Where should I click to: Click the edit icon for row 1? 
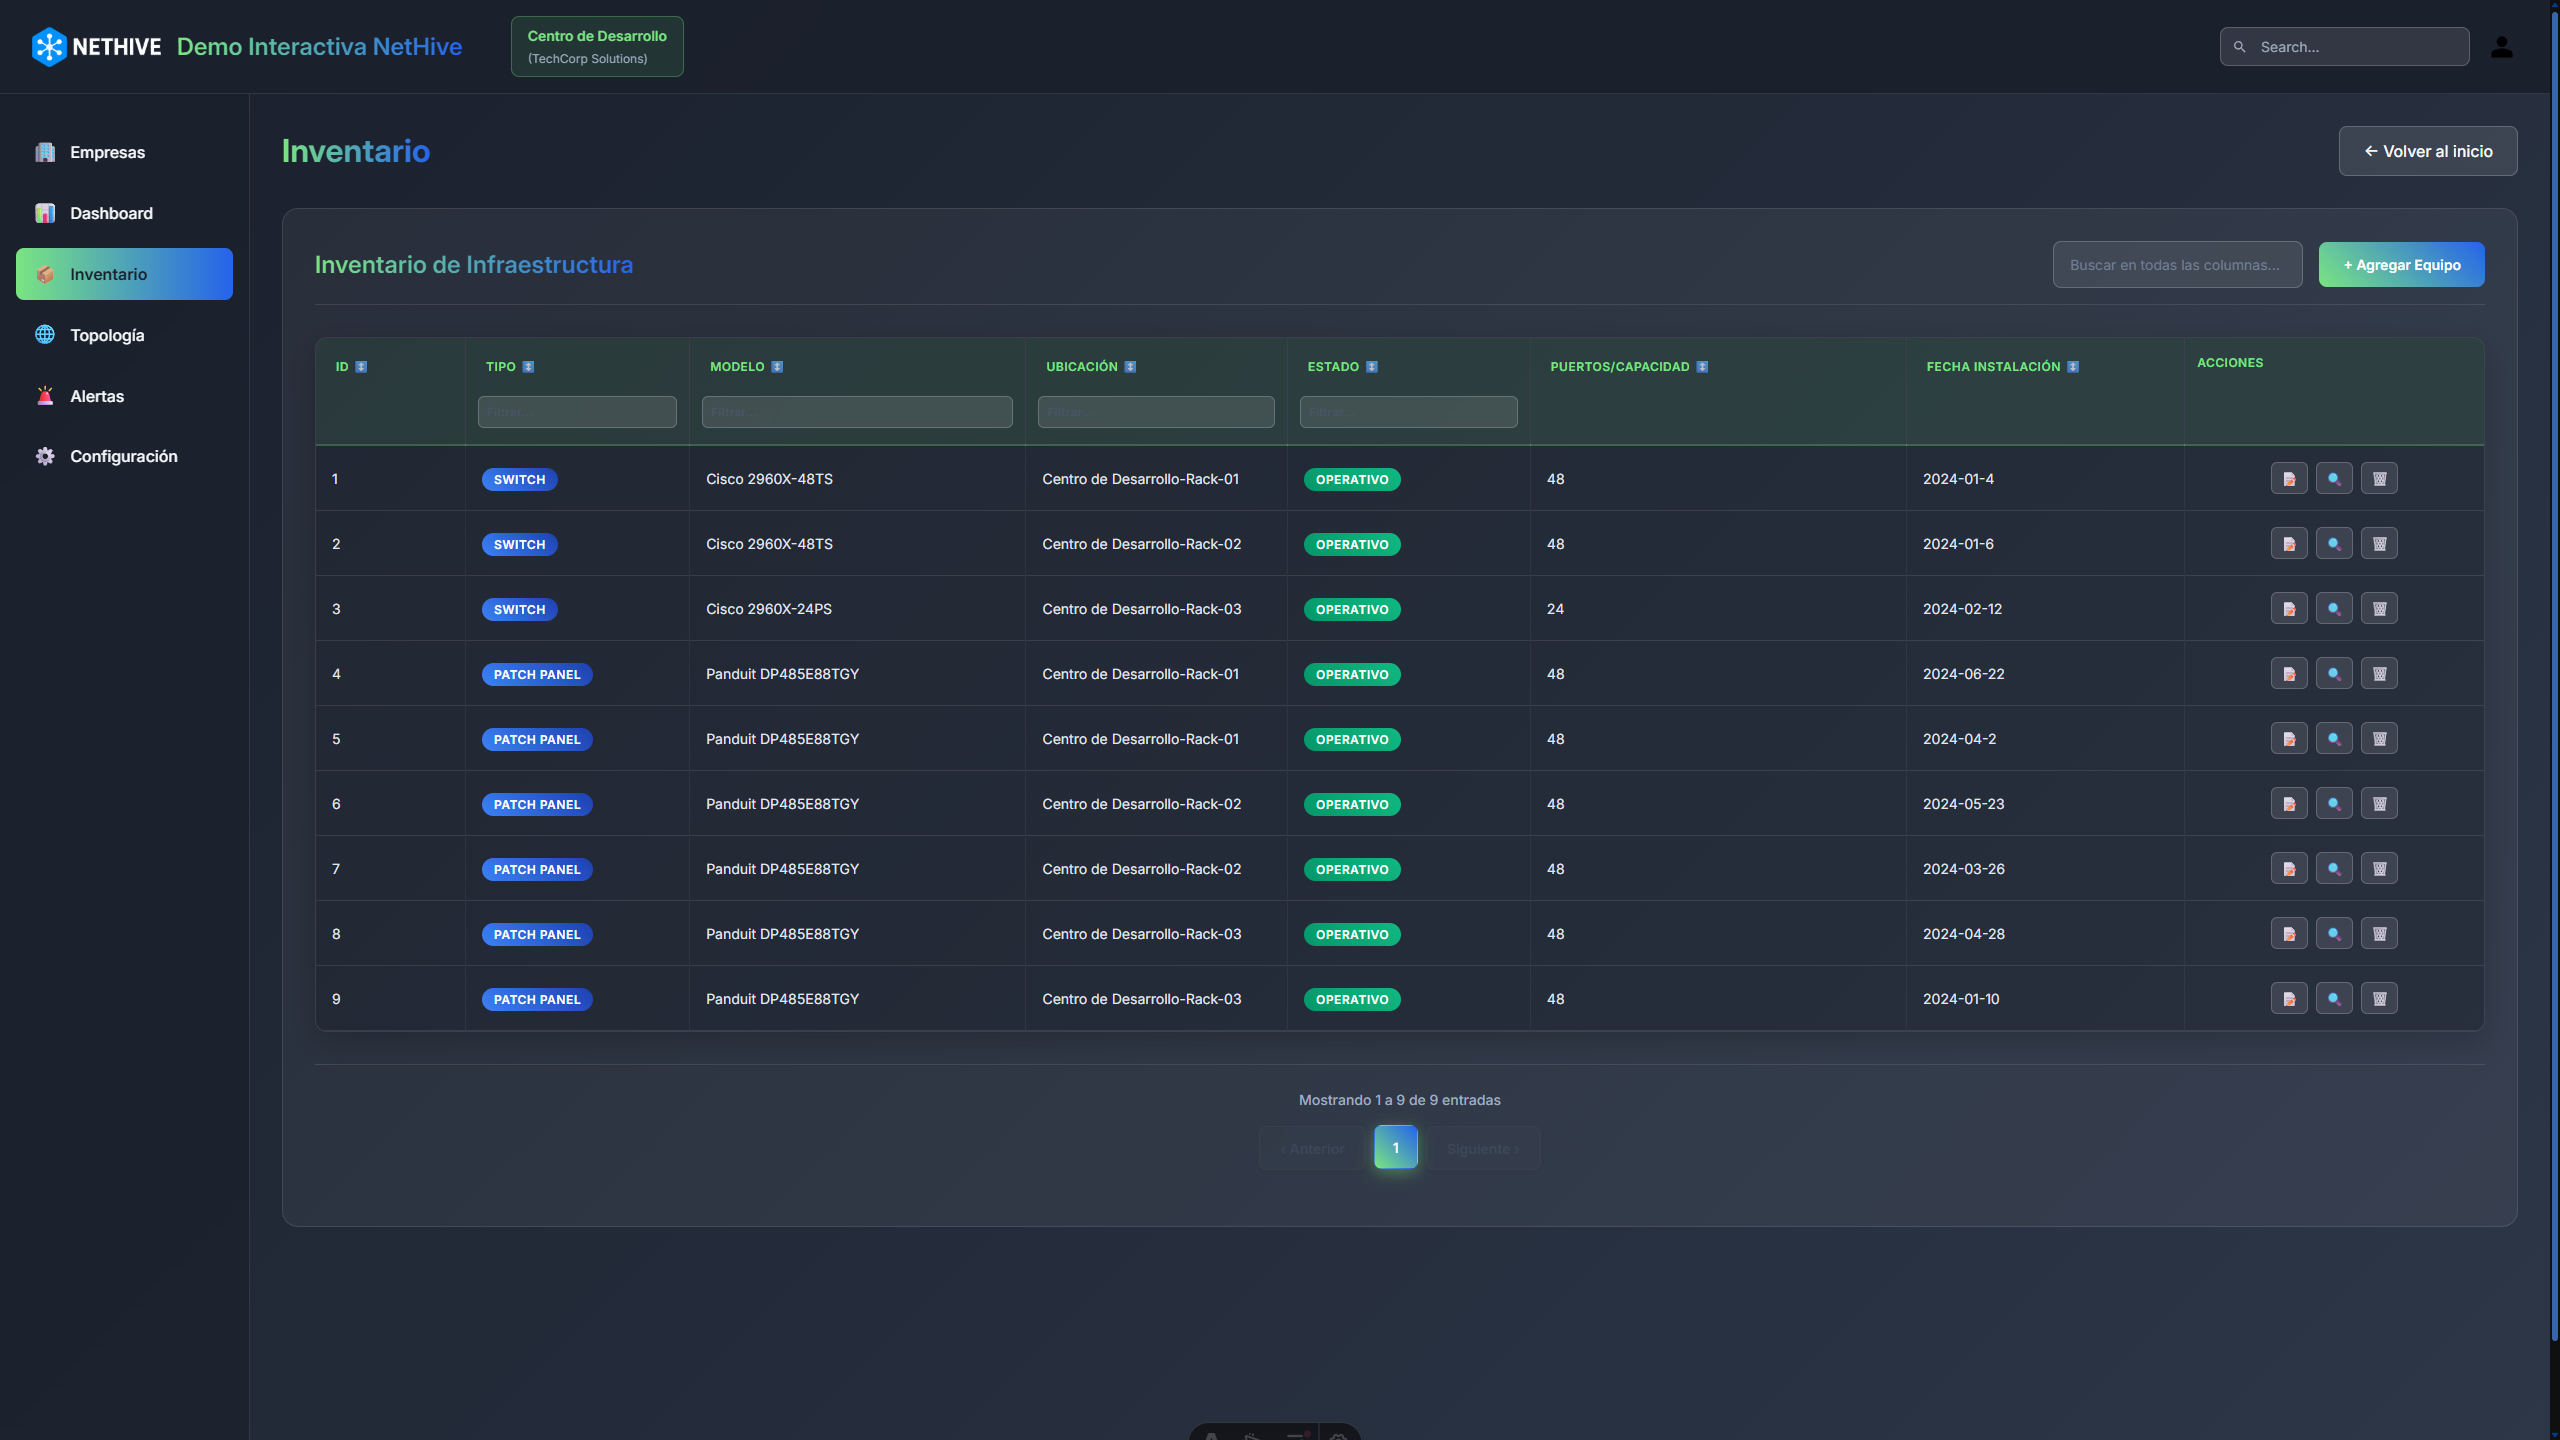click(2288, 479)
